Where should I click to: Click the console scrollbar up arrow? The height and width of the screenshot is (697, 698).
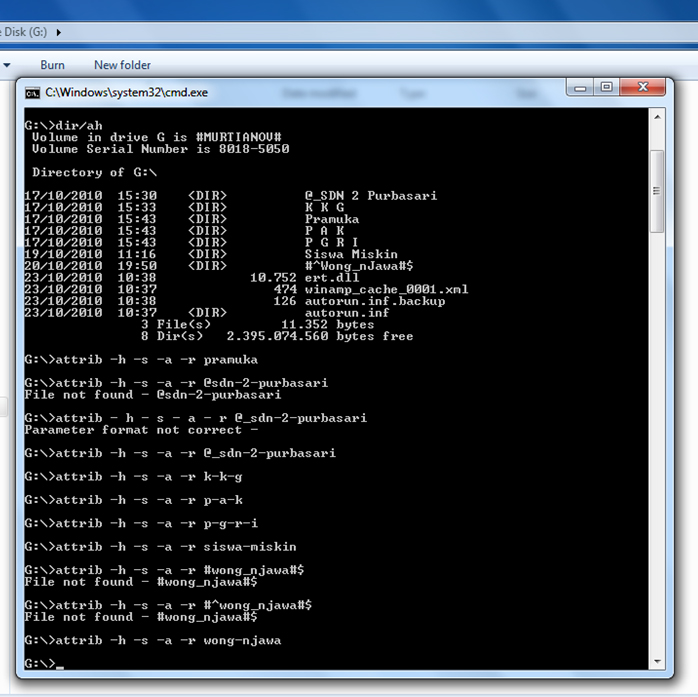tap(657, 117)
